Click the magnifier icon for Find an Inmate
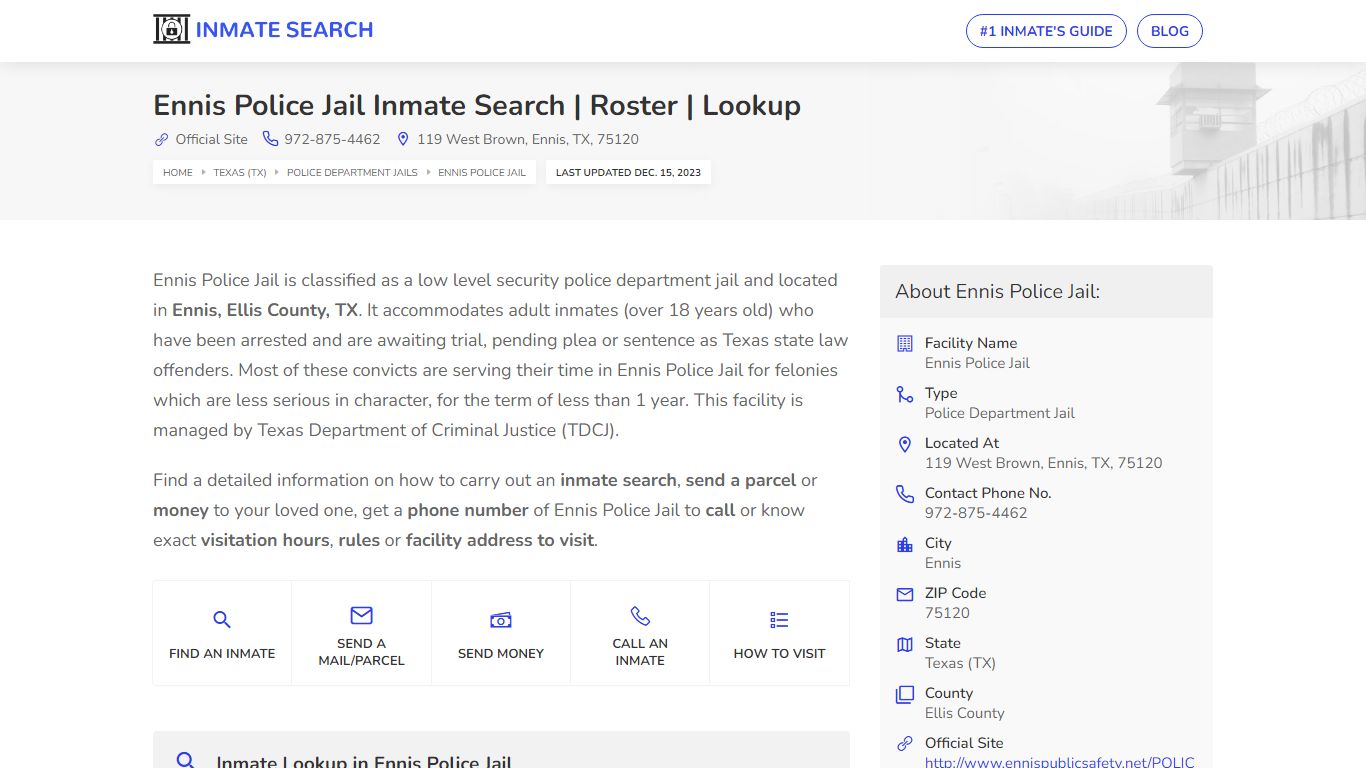Viewport: 1366px width, 768px height. [x=222, y=620]
